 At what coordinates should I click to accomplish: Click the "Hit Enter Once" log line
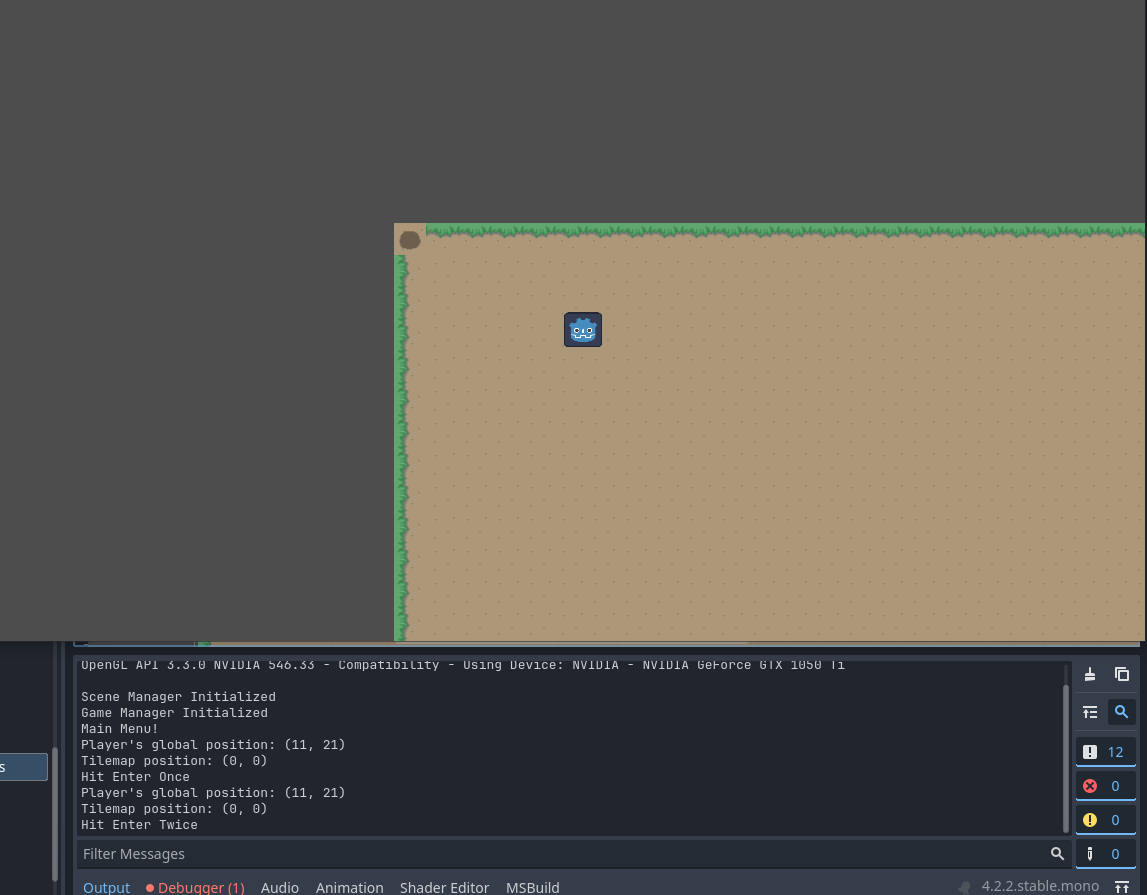tap(135, 777)
